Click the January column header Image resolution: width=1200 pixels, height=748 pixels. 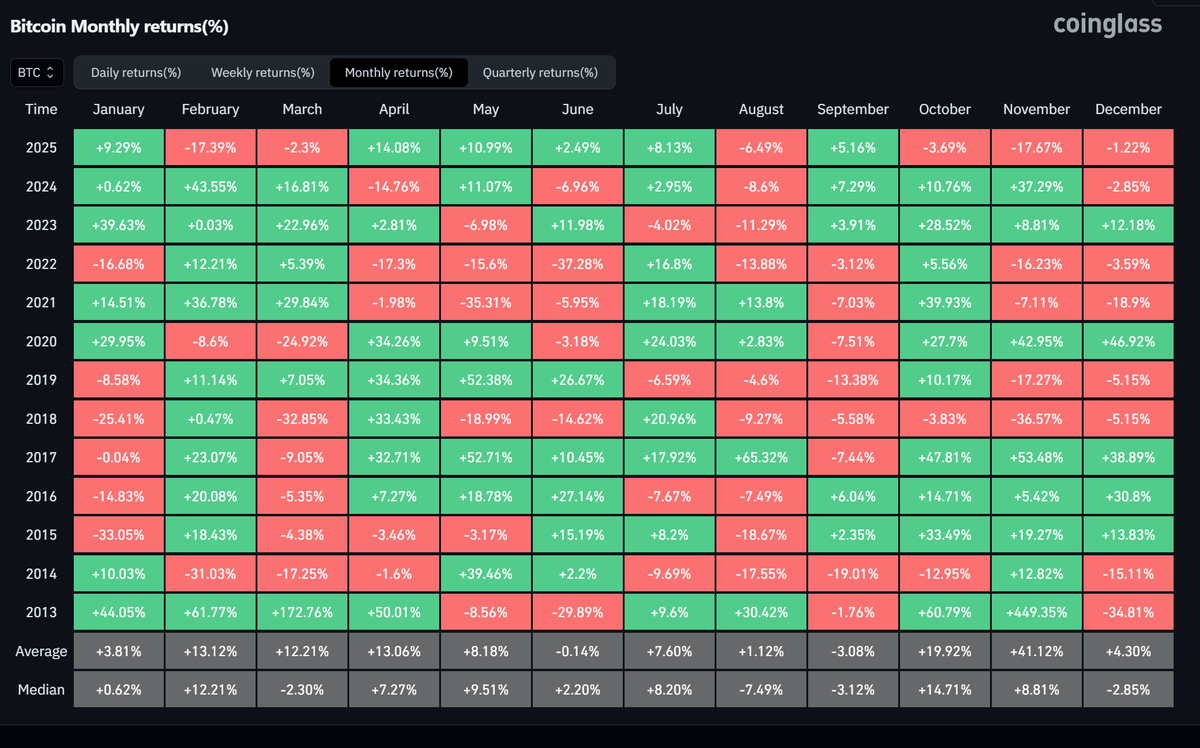[118, 109]
